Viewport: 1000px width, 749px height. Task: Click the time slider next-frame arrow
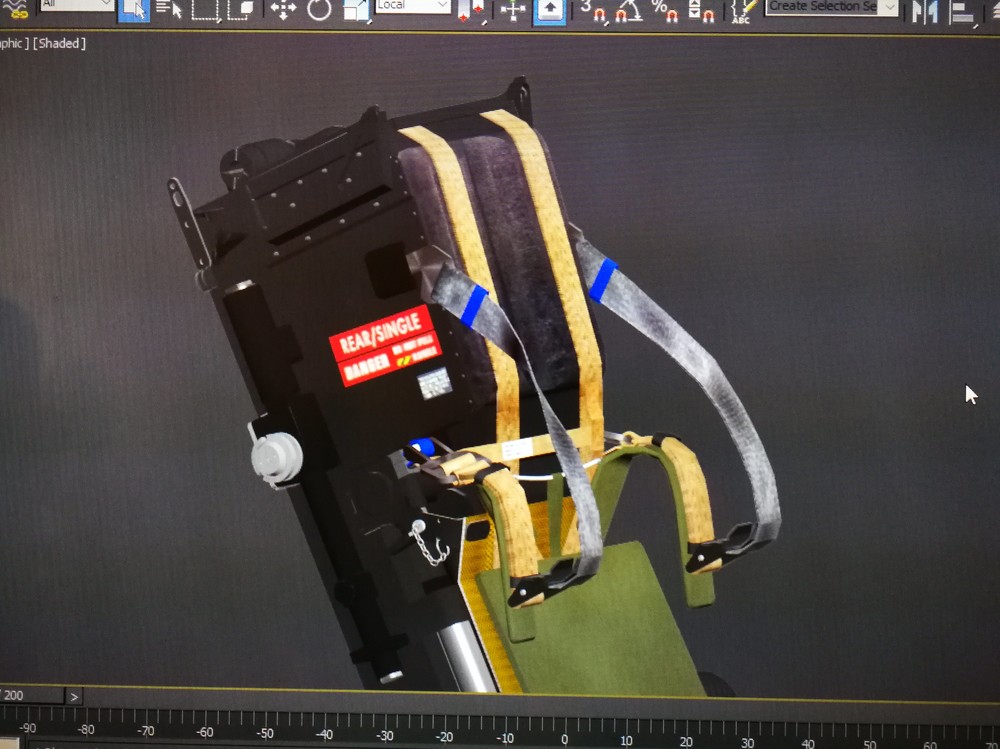pos(74,696)
